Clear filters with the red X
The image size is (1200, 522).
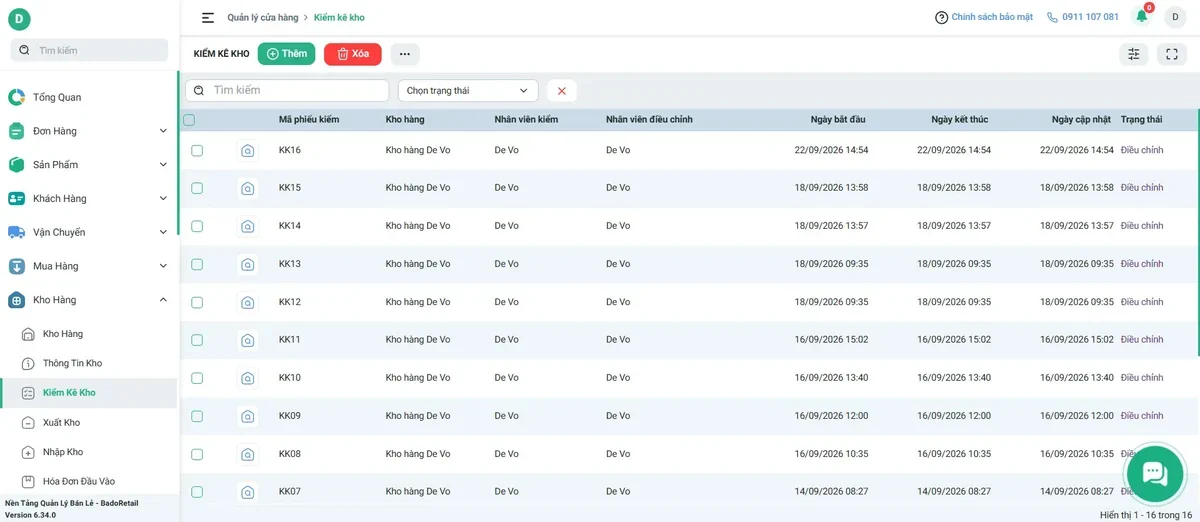tap(562, 91)
